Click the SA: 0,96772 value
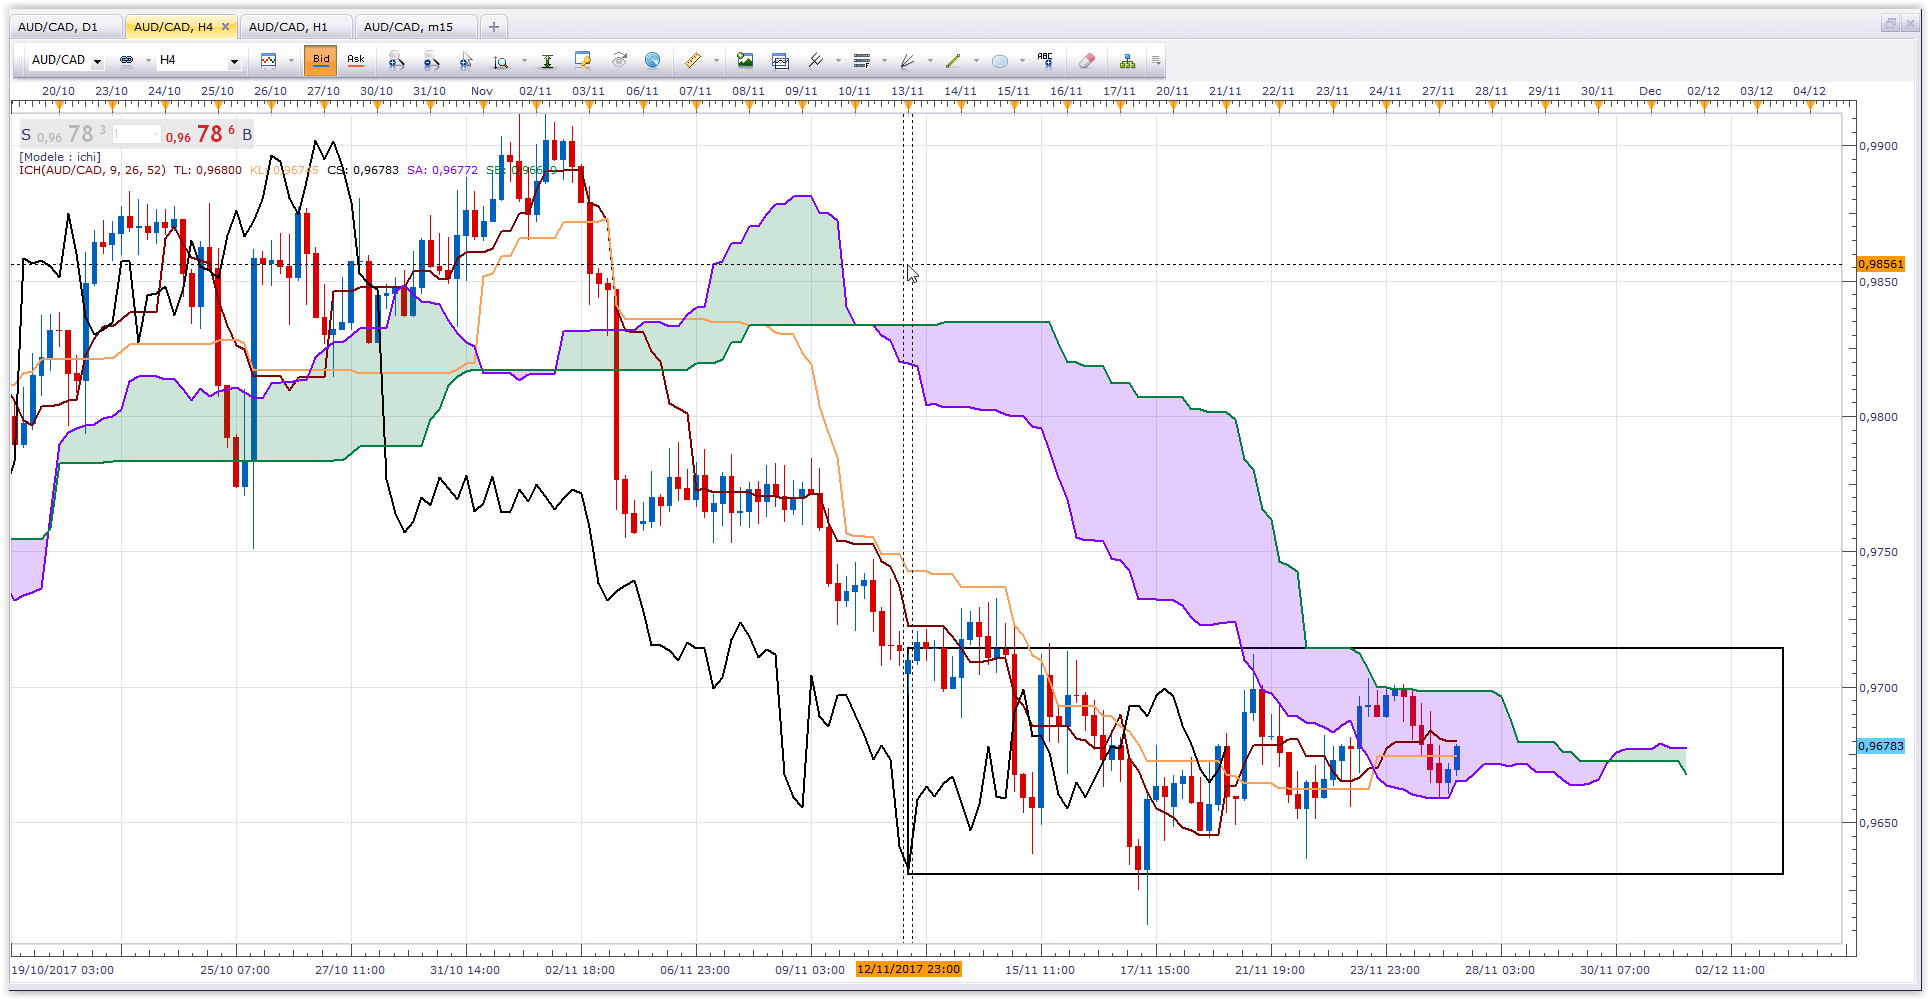The height and width of the screenshot is (999, 1930). point(442,170)
